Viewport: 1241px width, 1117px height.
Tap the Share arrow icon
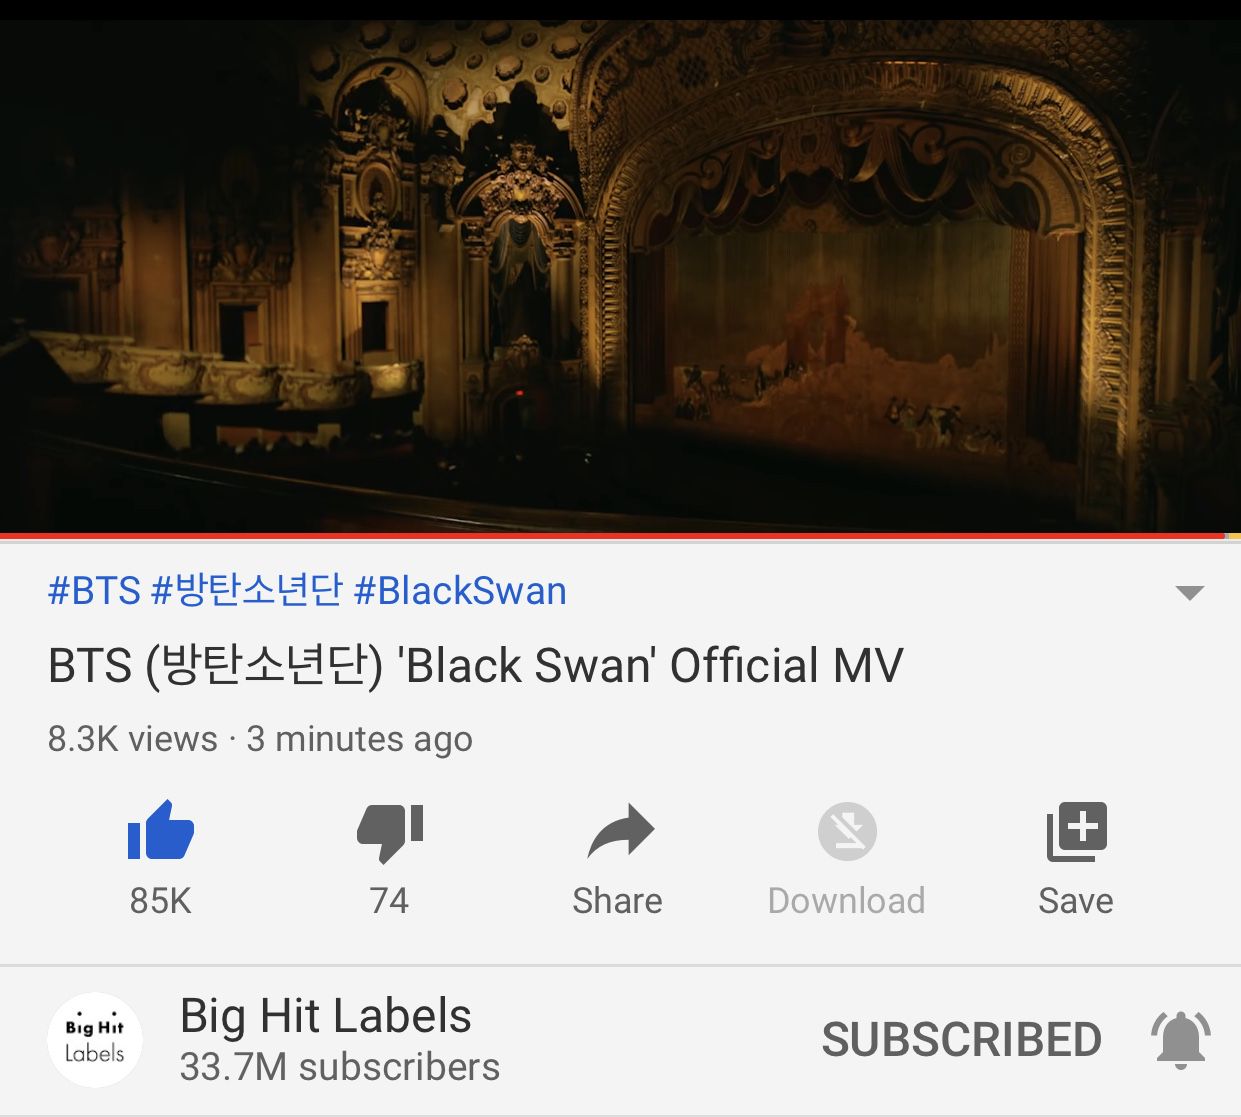coord(620,831)
